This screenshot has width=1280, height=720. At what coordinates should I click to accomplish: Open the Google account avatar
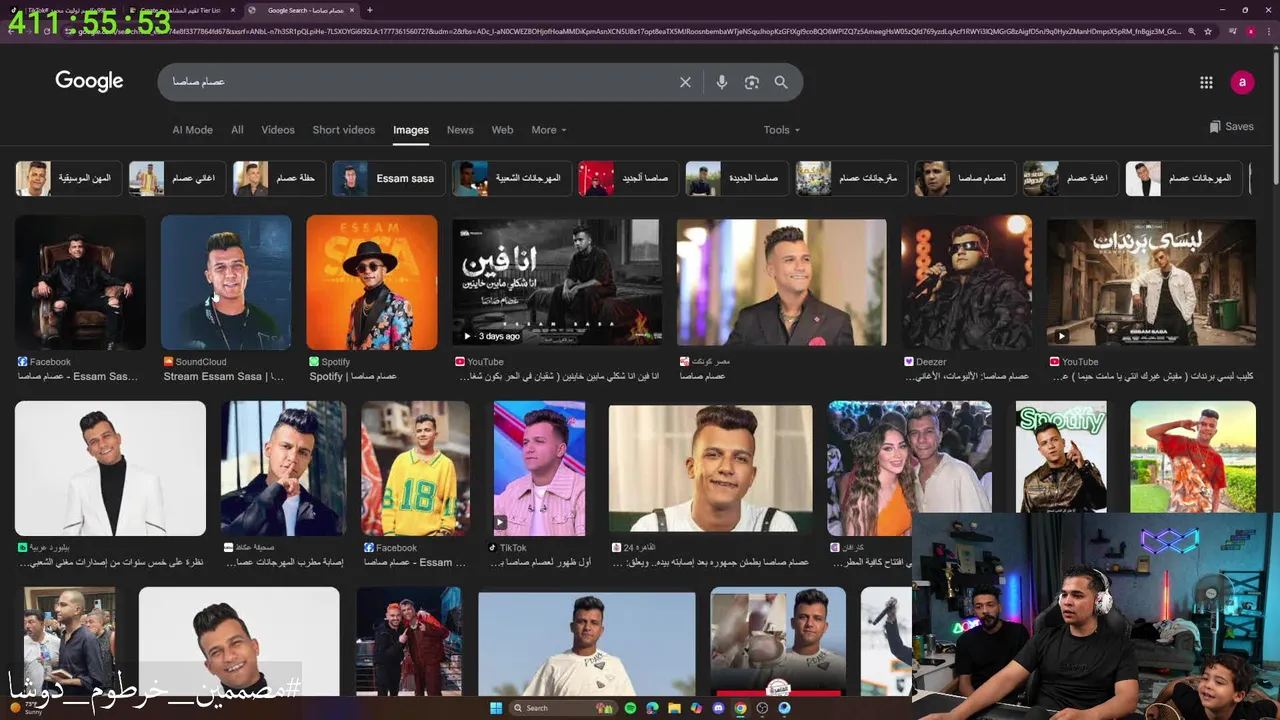point(1242,82)
